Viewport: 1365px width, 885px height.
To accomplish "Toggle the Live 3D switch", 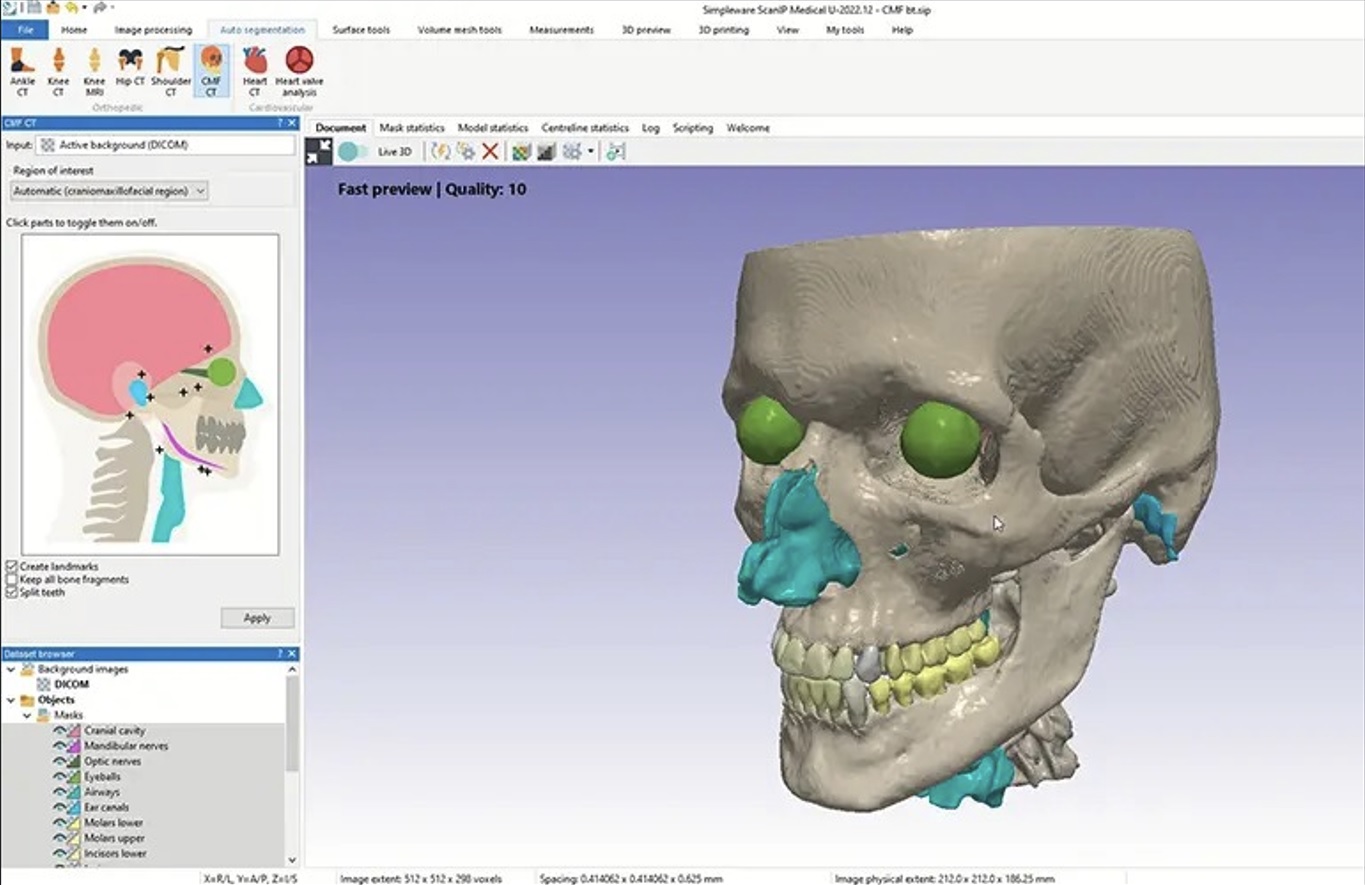I will coord(352,152).
